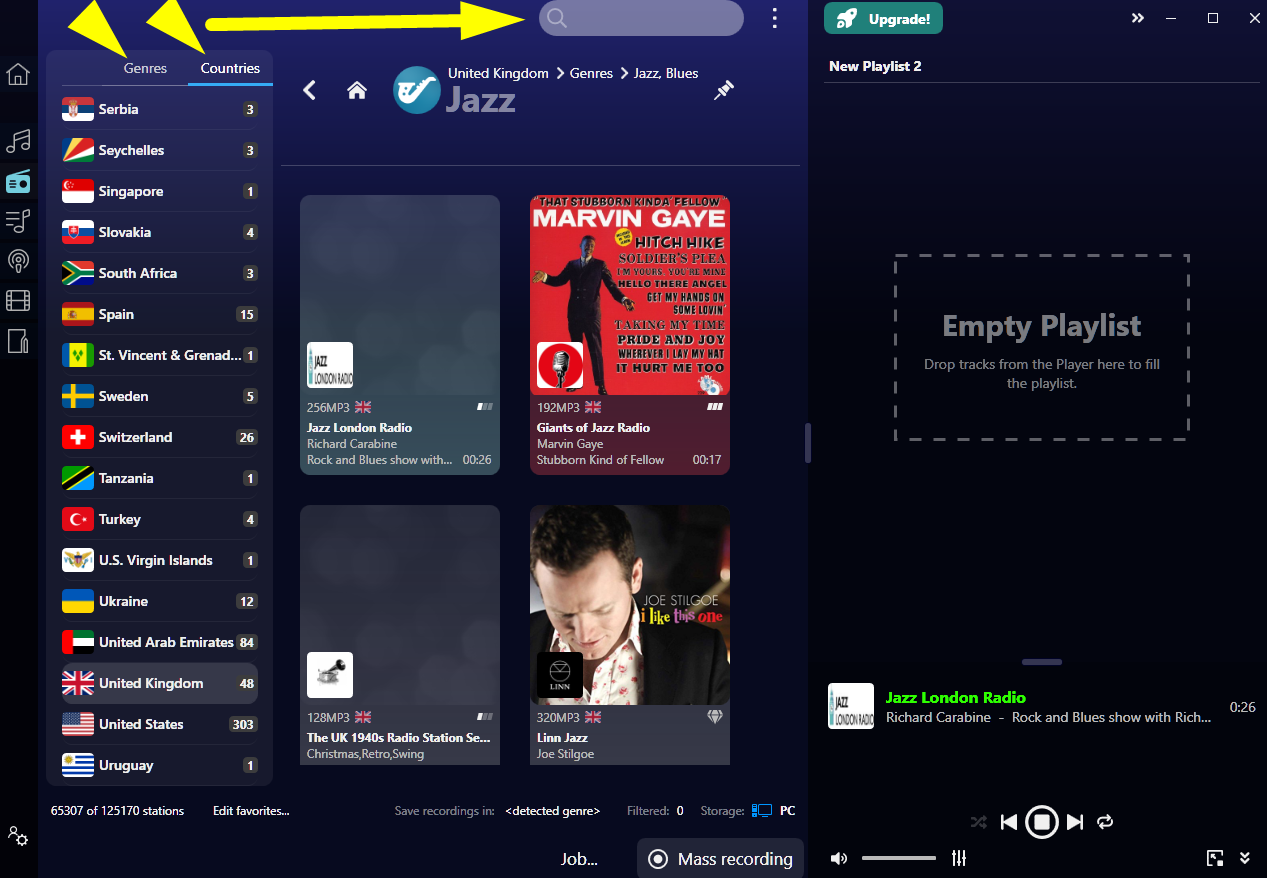Select United States in country list

(x=160, y=724)
